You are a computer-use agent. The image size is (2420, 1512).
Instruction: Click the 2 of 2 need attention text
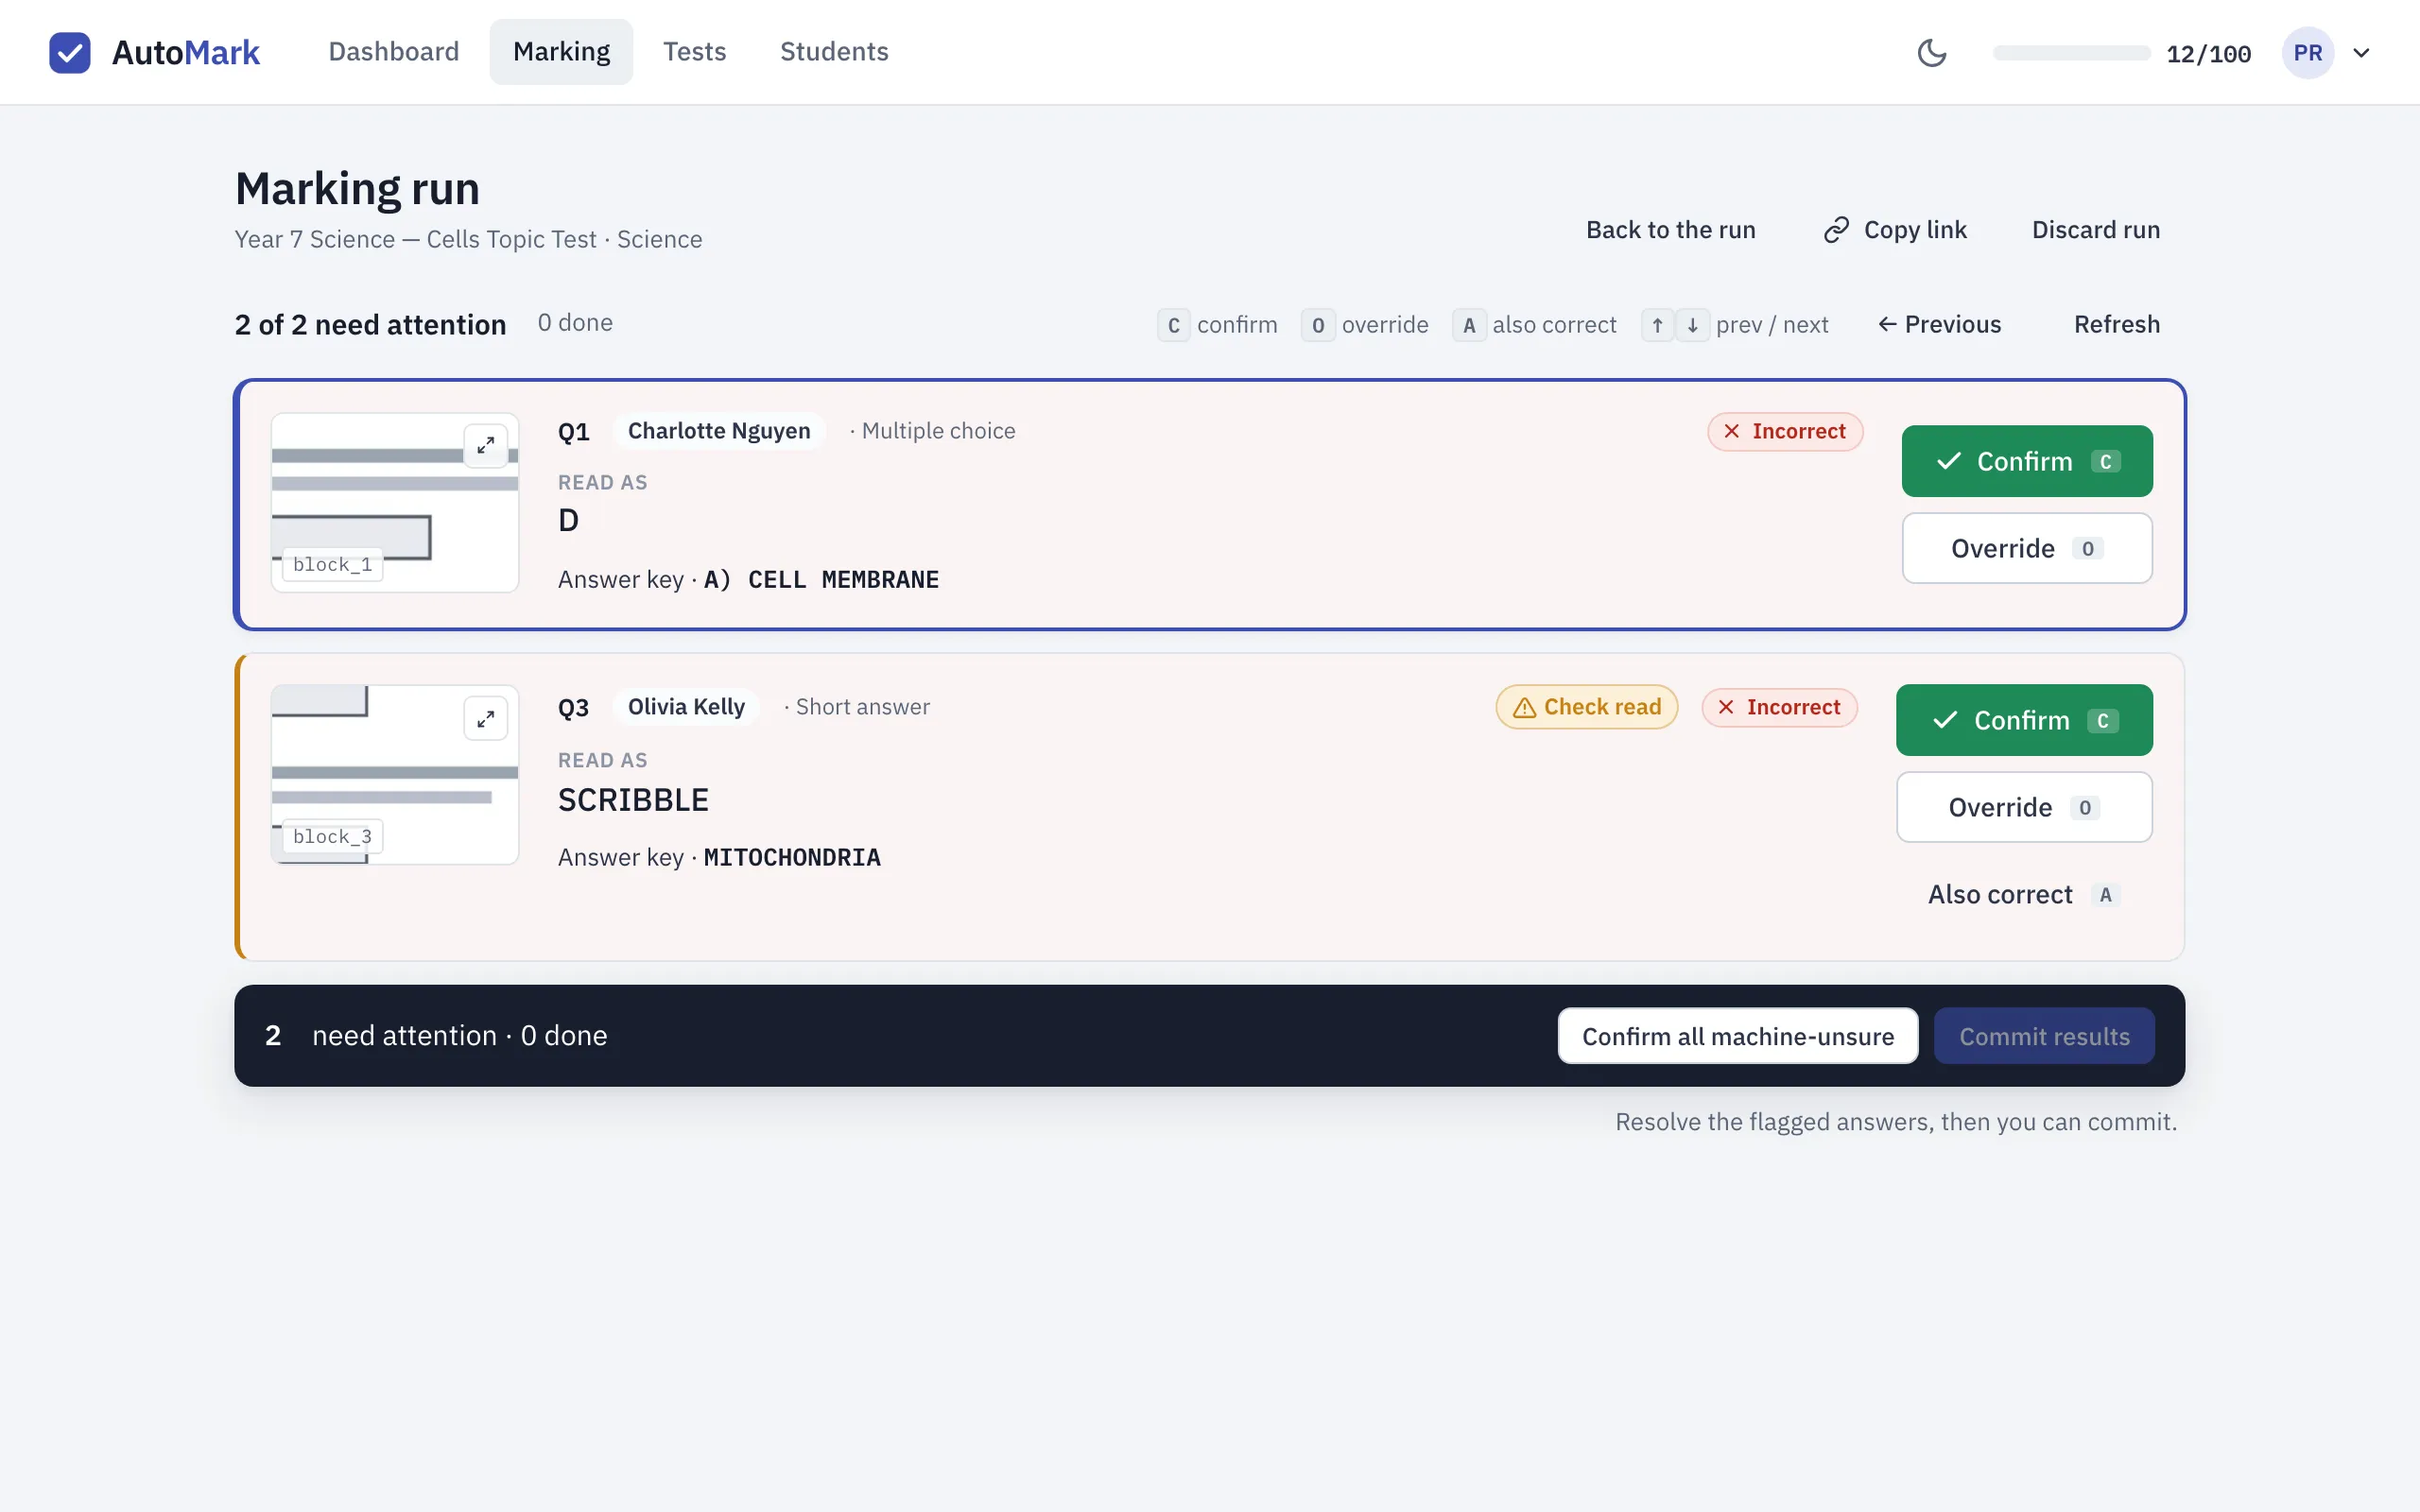(370, 325)
